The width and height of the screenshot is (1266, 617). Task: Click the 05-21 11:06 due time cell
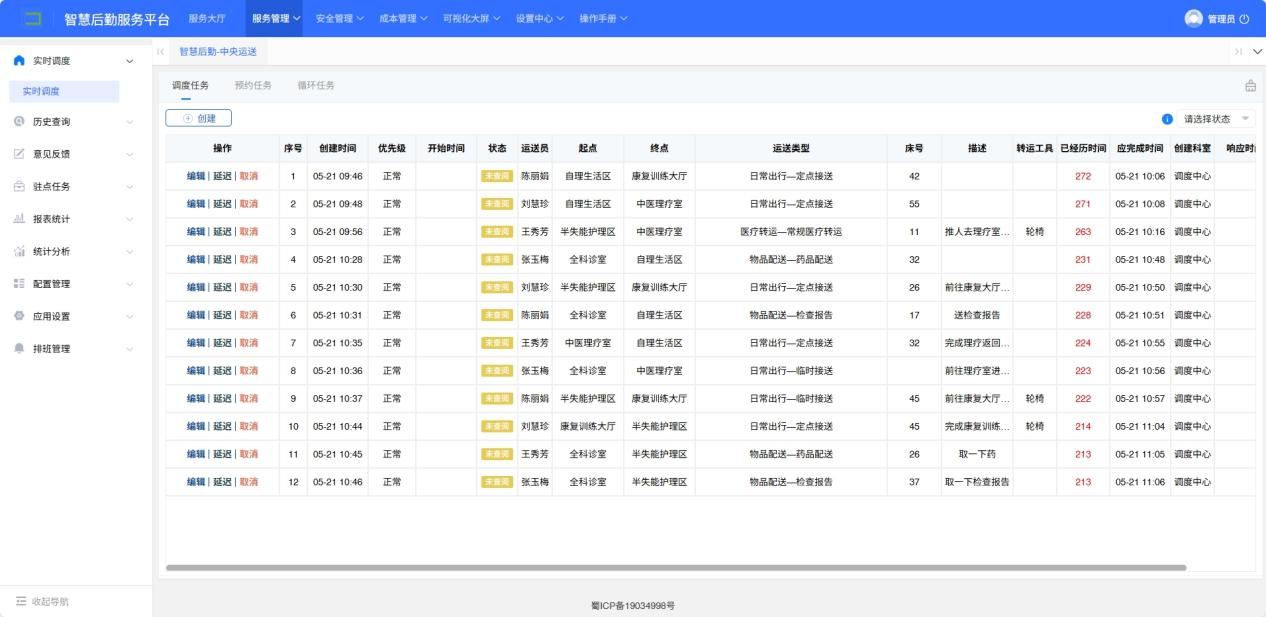coord(1139,482)
